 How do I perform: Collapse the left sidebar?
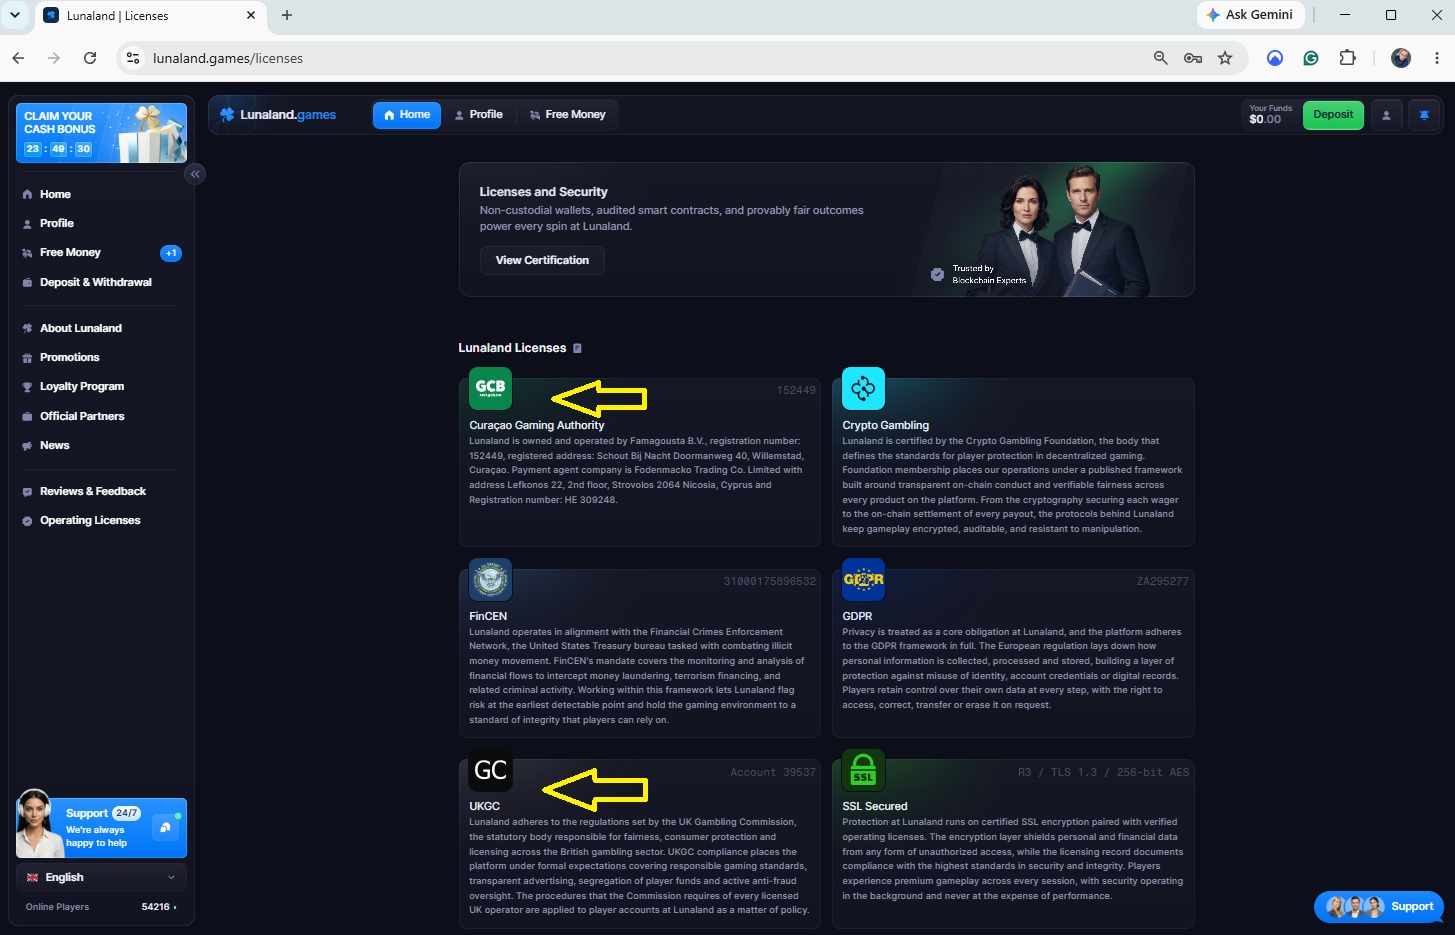click(x=195, y=174)
